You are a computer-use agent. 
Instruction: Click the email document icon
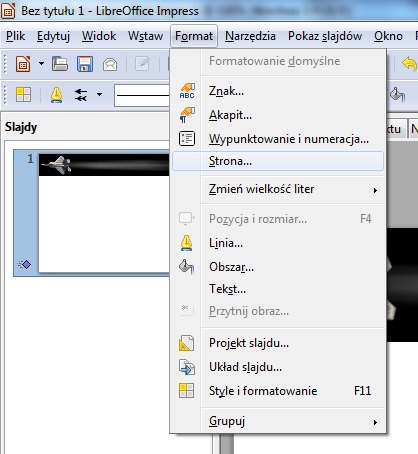pyautogui.click(x=110, y=64)
